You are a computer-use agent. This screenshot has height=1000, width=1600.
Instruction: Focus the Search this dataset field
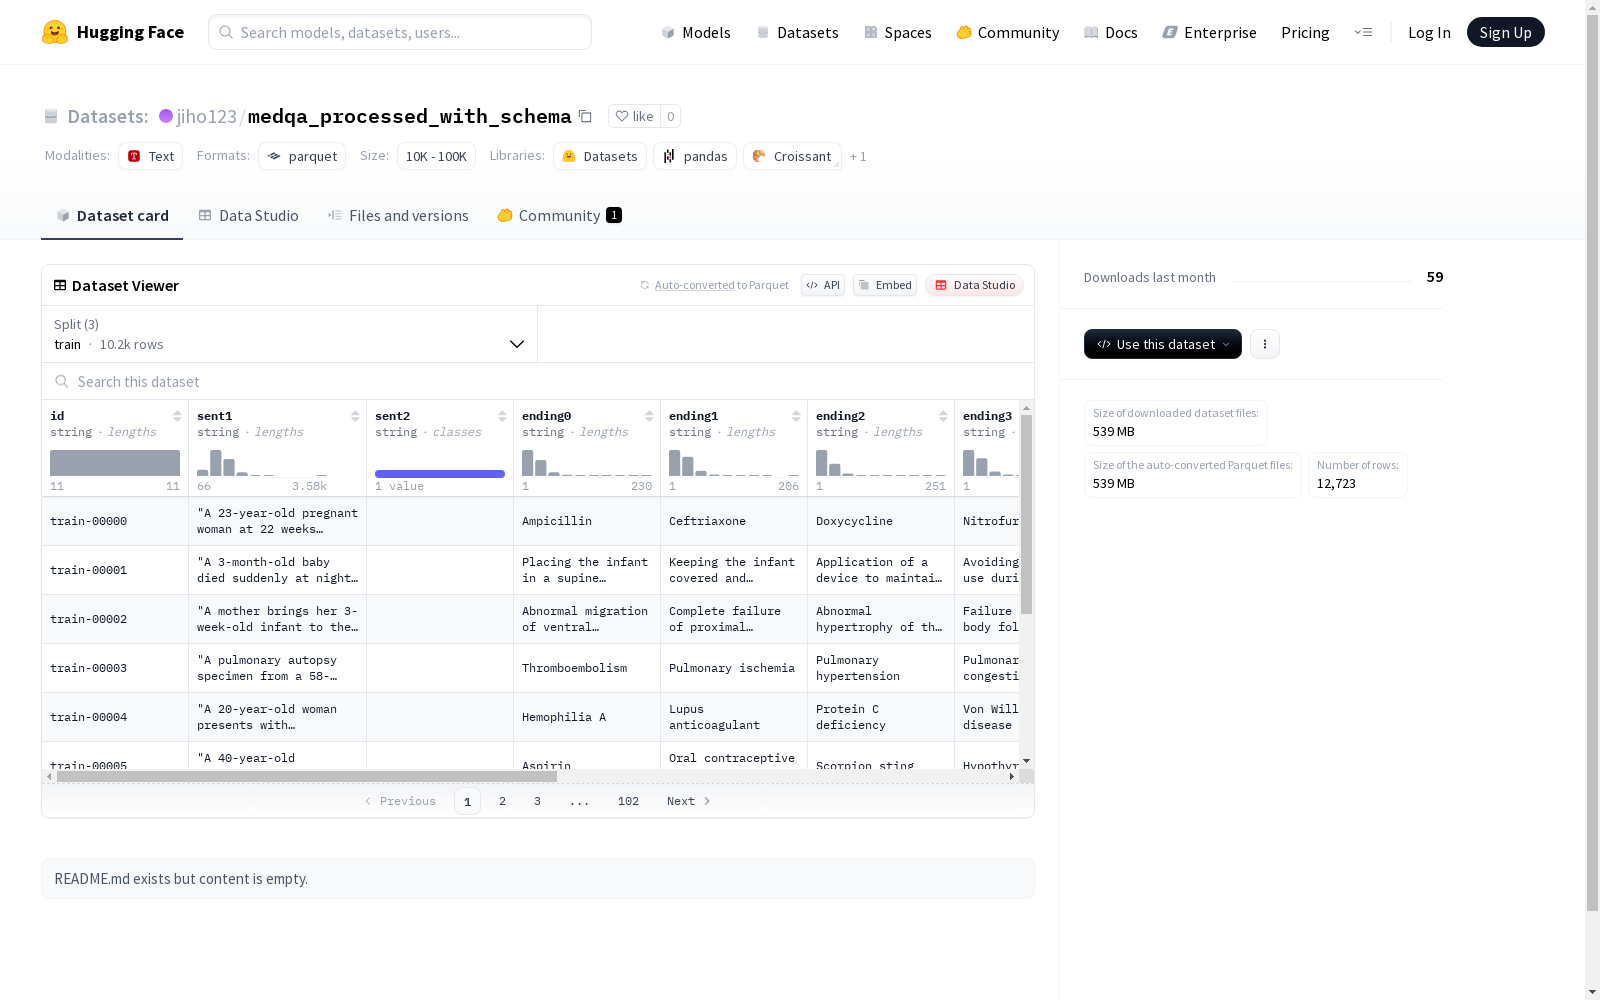[x=538, y=381]
